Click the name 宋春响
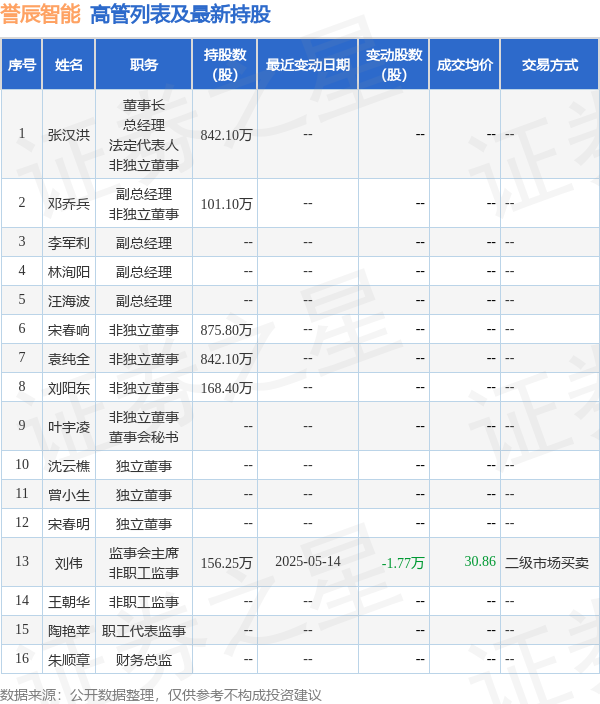This screenshot has width=600, height=704. tap(69, 330)
